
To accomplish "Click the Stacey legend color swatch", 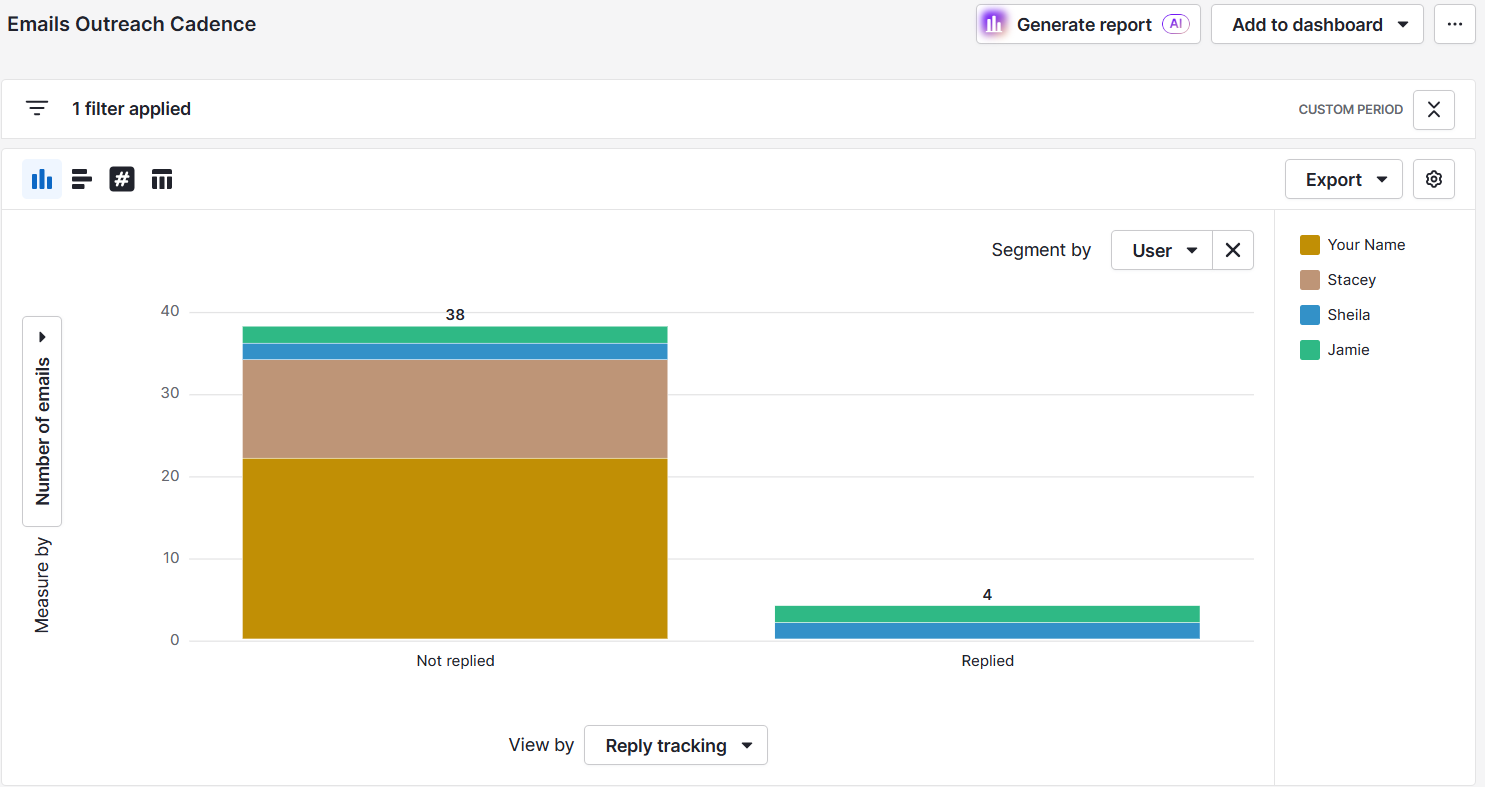I will pos(1310,280).
